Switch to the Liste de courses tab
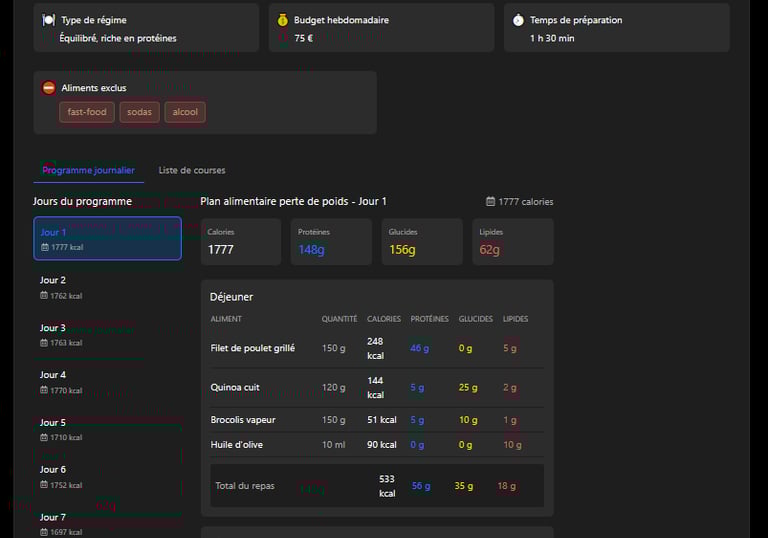 coord(192,171)
